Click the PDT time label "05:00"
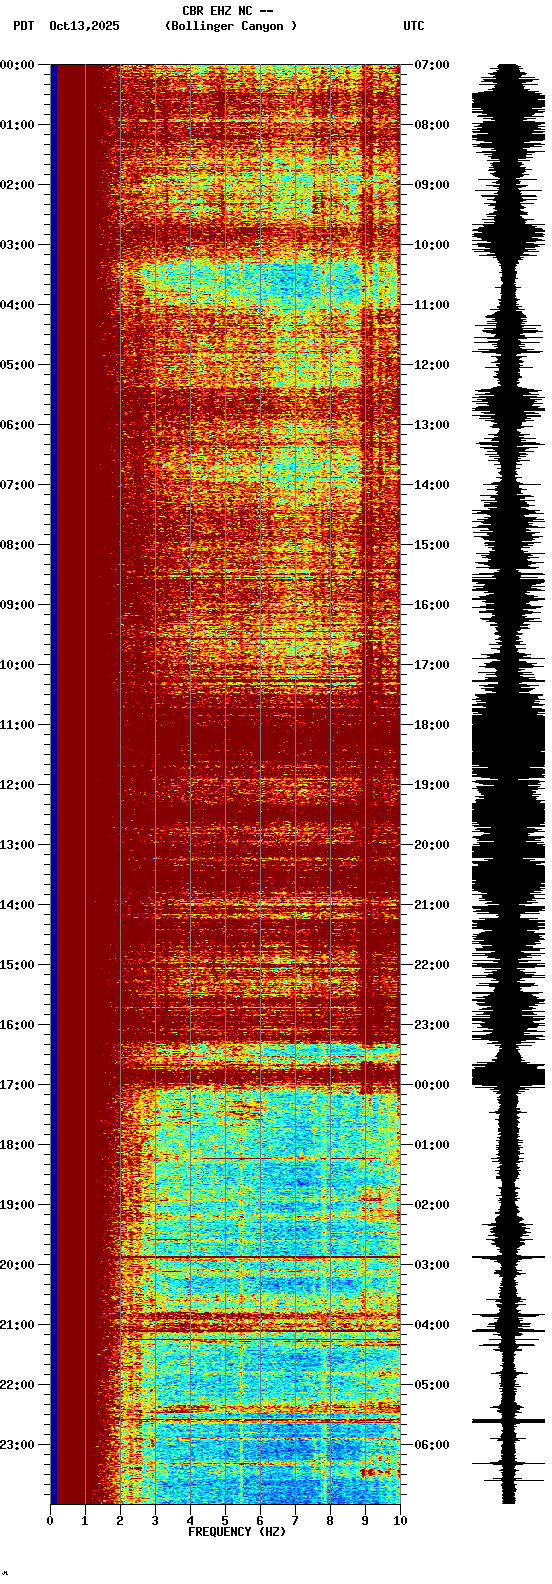Image resolution: width=552 pixels, height=1584 pixels. (x=17, y=365)
